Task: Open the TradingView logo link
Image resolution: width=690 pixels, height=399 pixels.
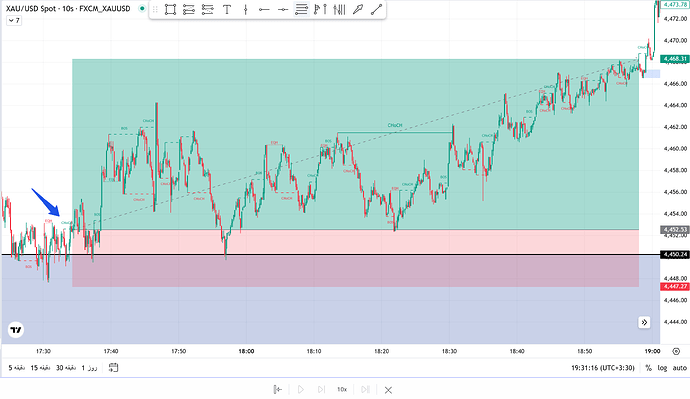Action: pos(16,330)
